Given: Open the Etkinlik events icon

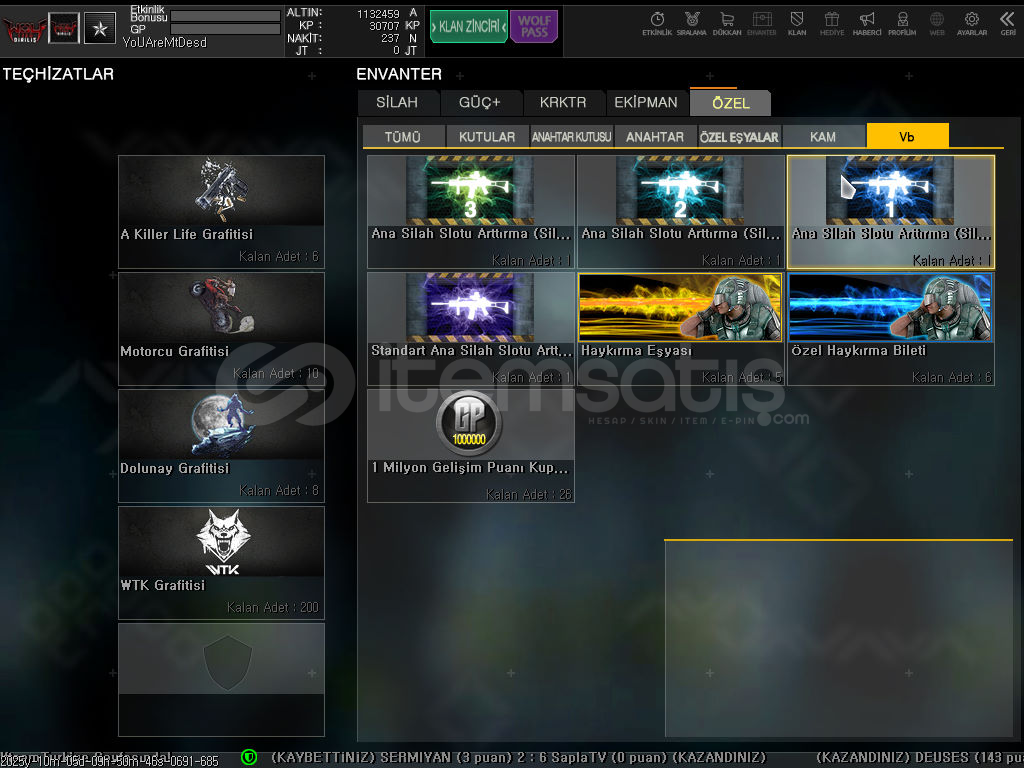Looking at the screenshot, I should pos(657,23).
